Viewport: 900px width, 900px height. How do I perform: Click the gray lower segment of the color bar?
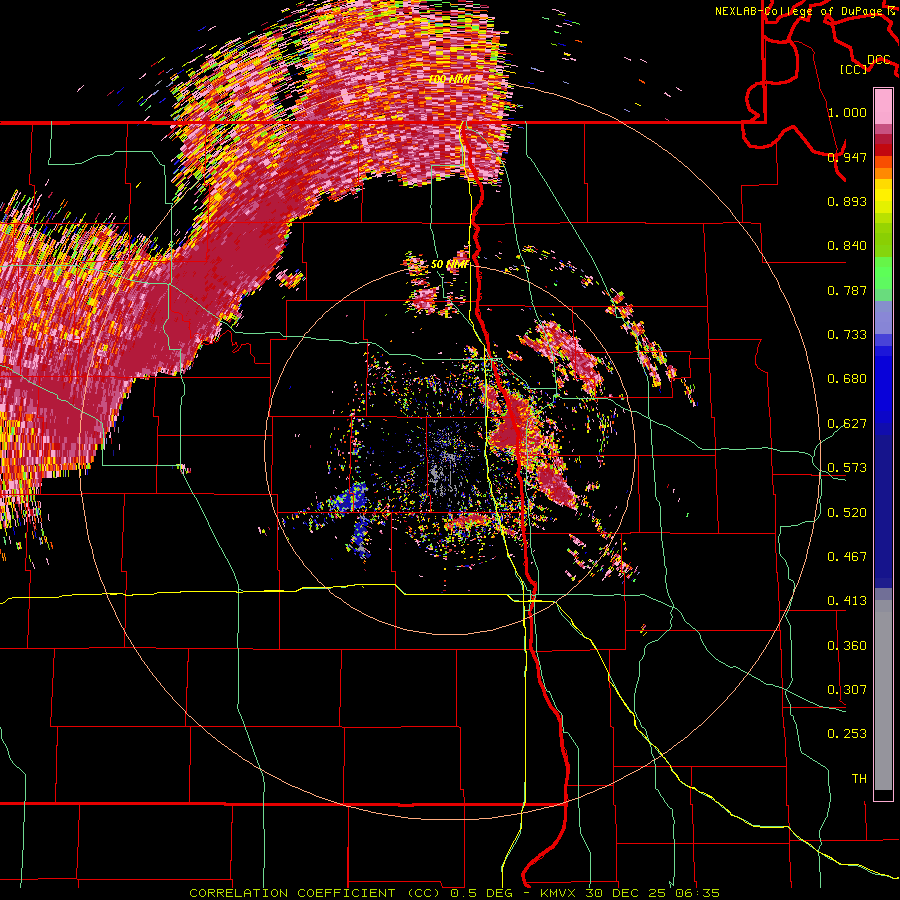(x=883, y=695)
